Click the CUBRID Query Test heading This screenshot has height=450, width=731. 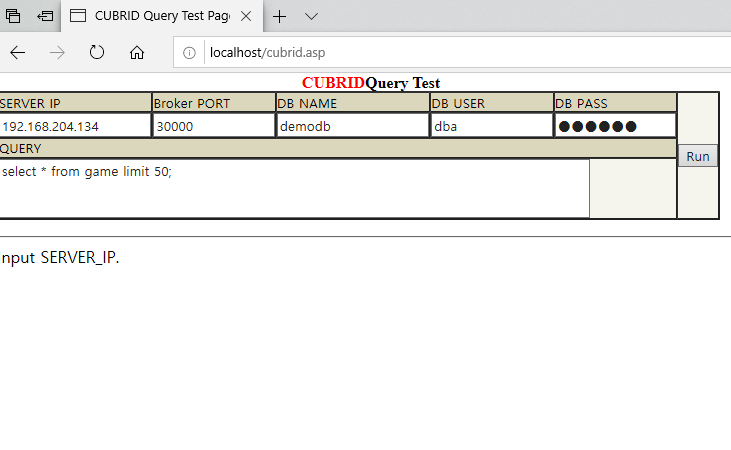click(371, 83)
